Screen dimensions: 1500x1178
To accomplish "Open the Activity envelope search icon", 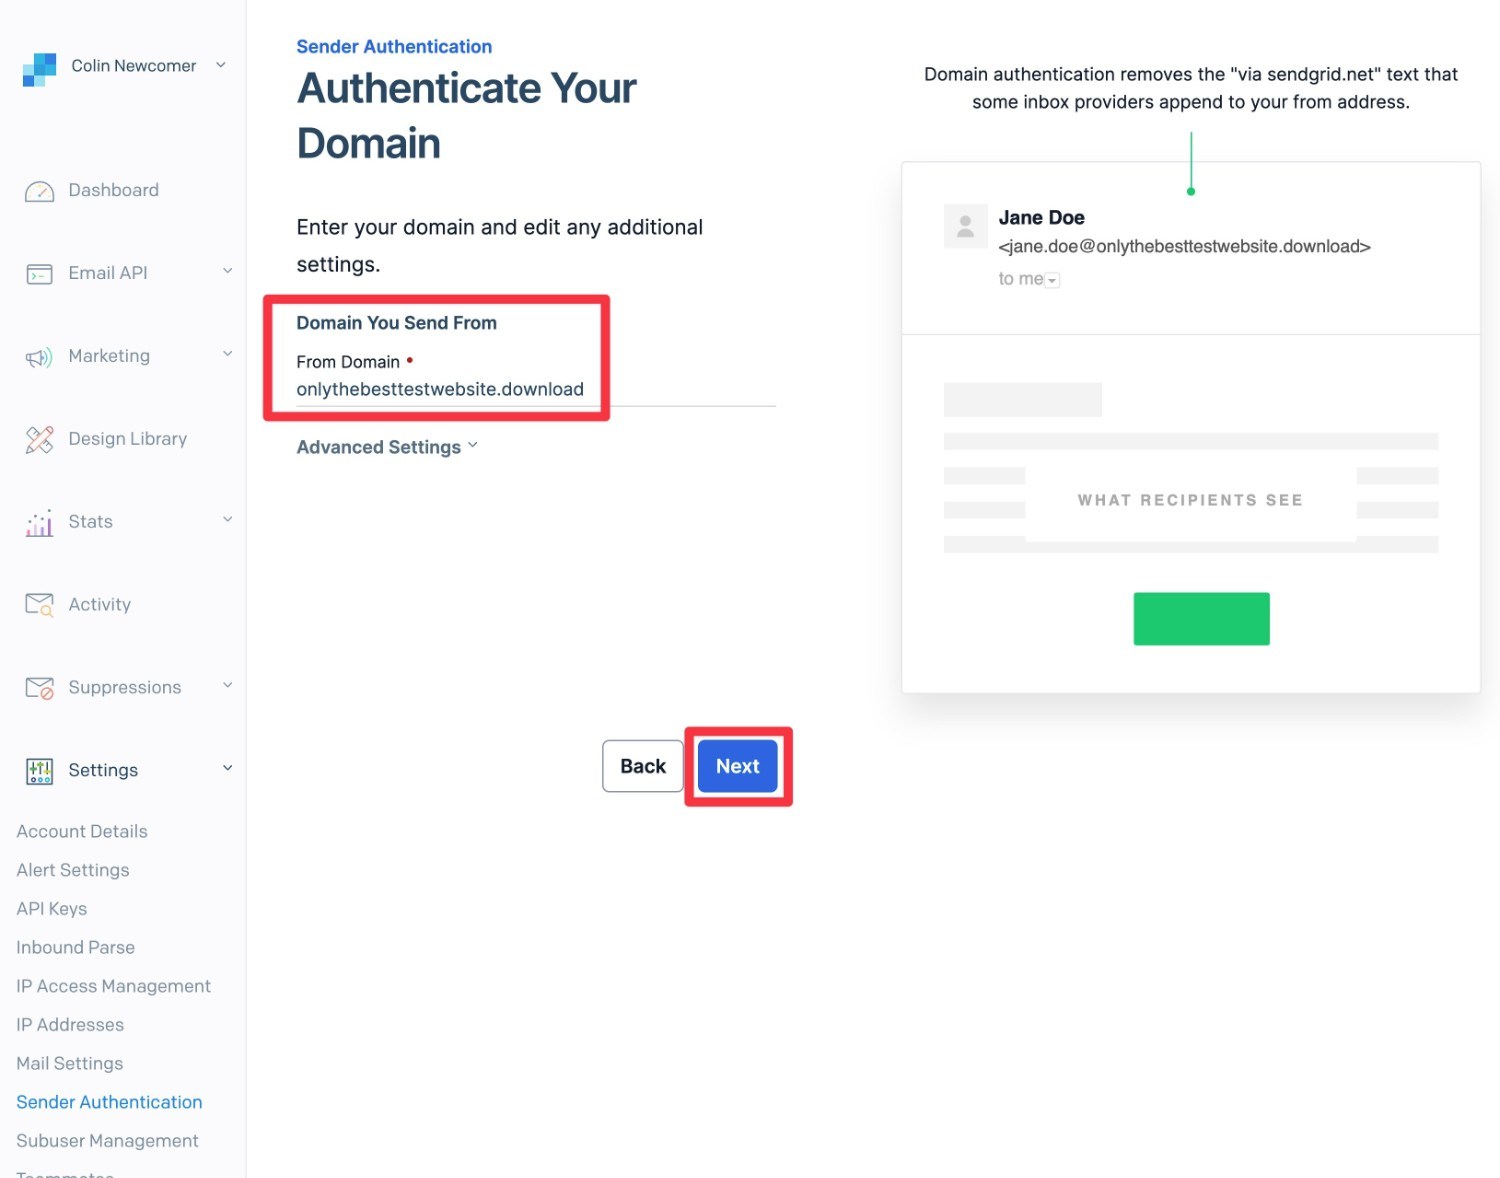I will pyautogui.click(x=39, y=605).
